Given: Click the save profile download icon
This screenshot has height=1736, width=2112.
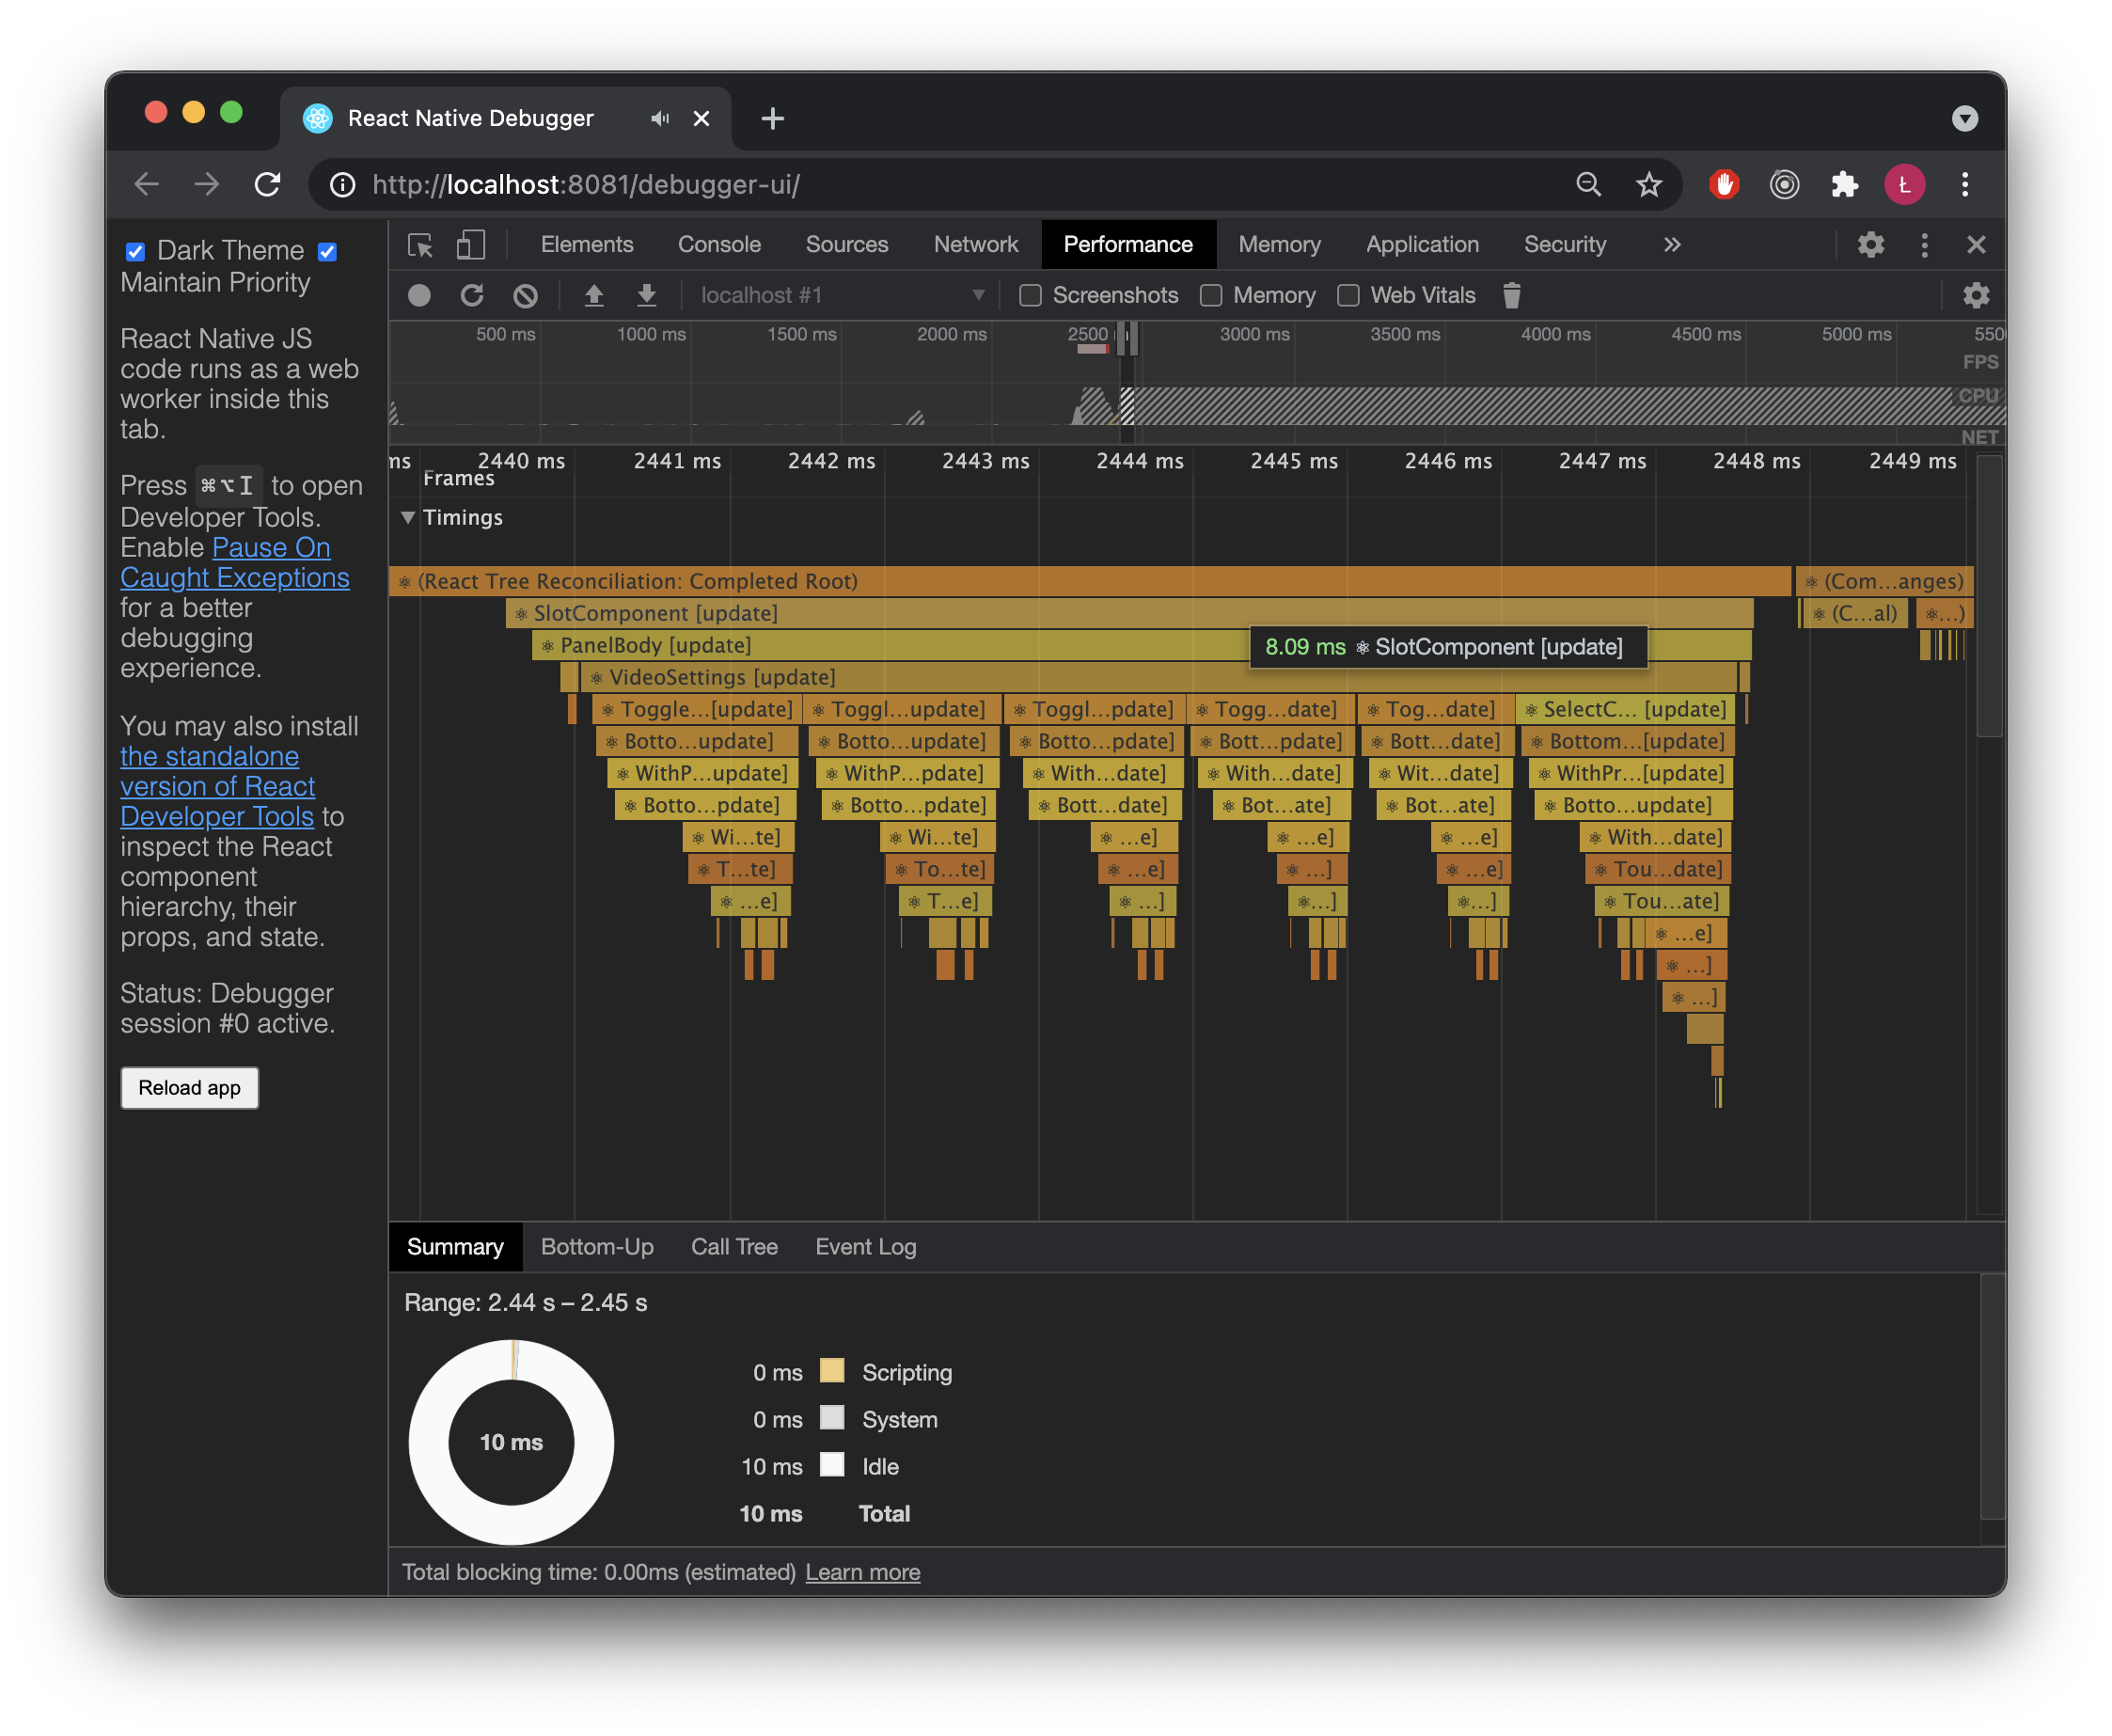Looking at the screenshot, I should pyautogui.click(x=647, y=295).
